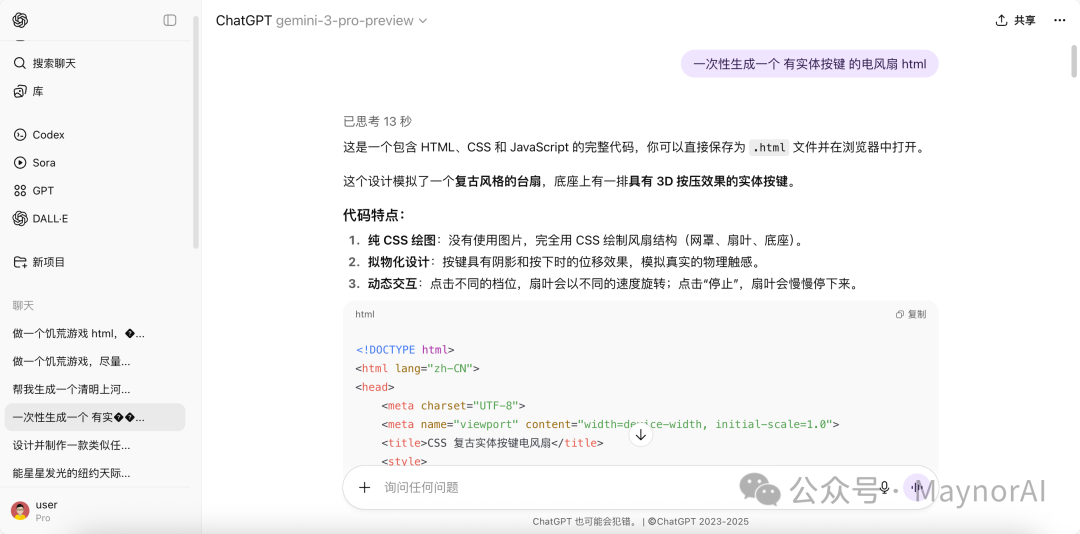
Task: Open chat 帮我生成一个清明上河...
Action: click(95, 390)
